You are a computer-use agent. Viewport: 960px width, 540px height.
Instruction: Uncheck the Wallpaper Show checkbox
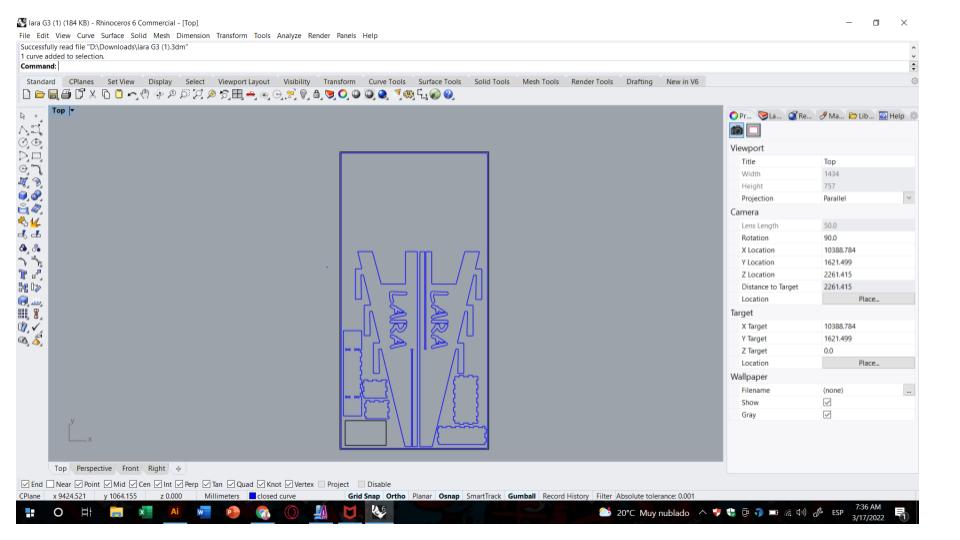point(827,402)
